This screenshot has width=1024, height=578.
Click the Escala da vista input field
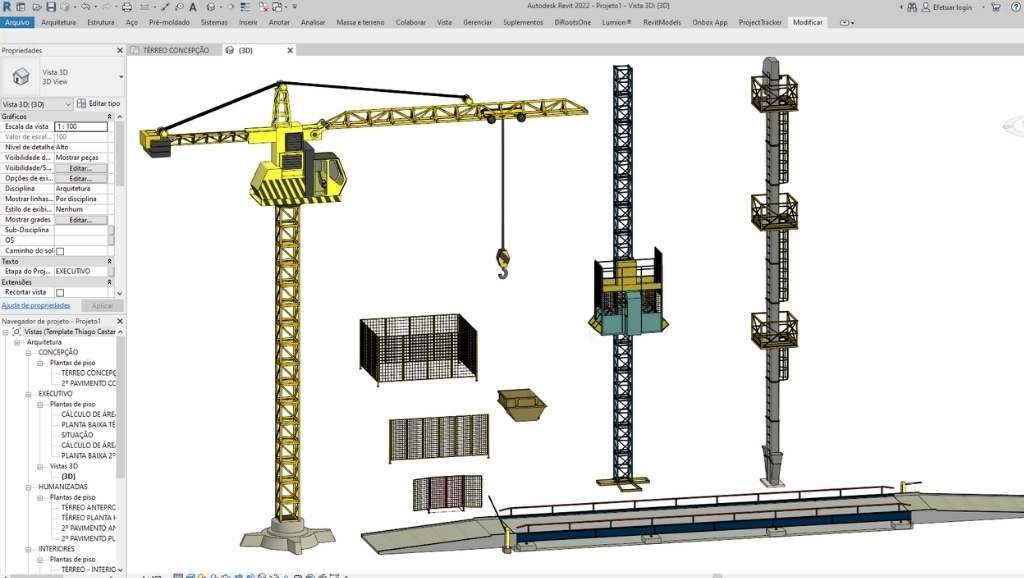(x=80, y=127)
